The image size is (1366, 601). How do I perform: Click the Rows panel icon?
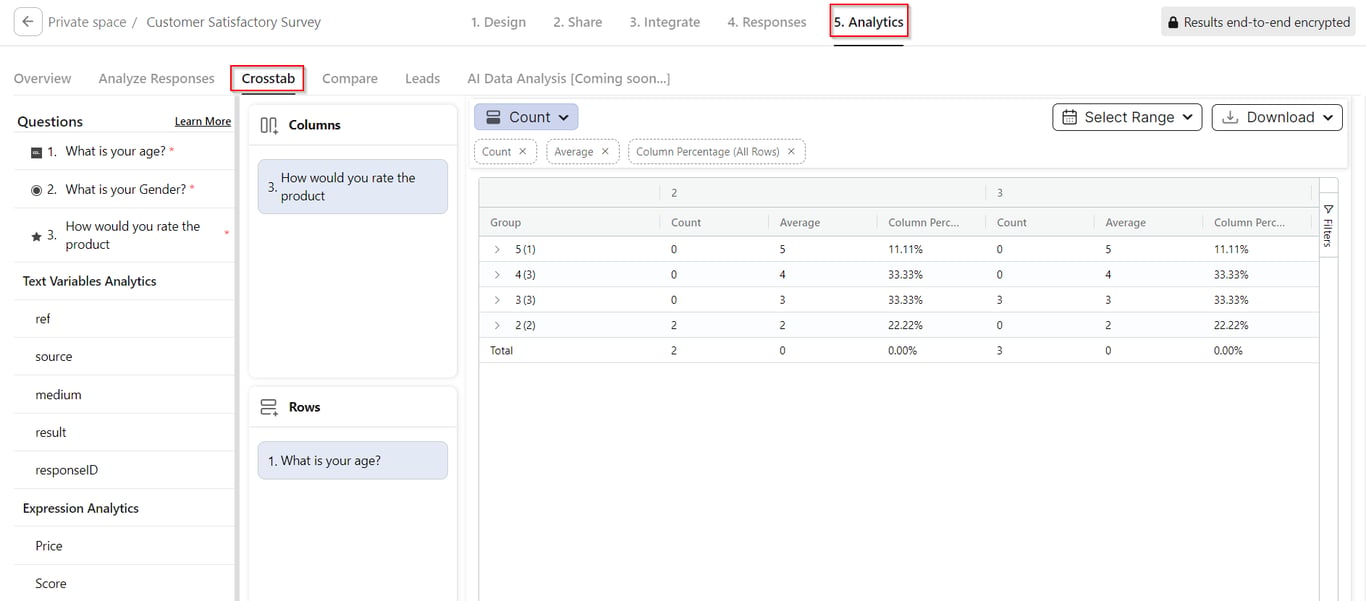(269, 407)
